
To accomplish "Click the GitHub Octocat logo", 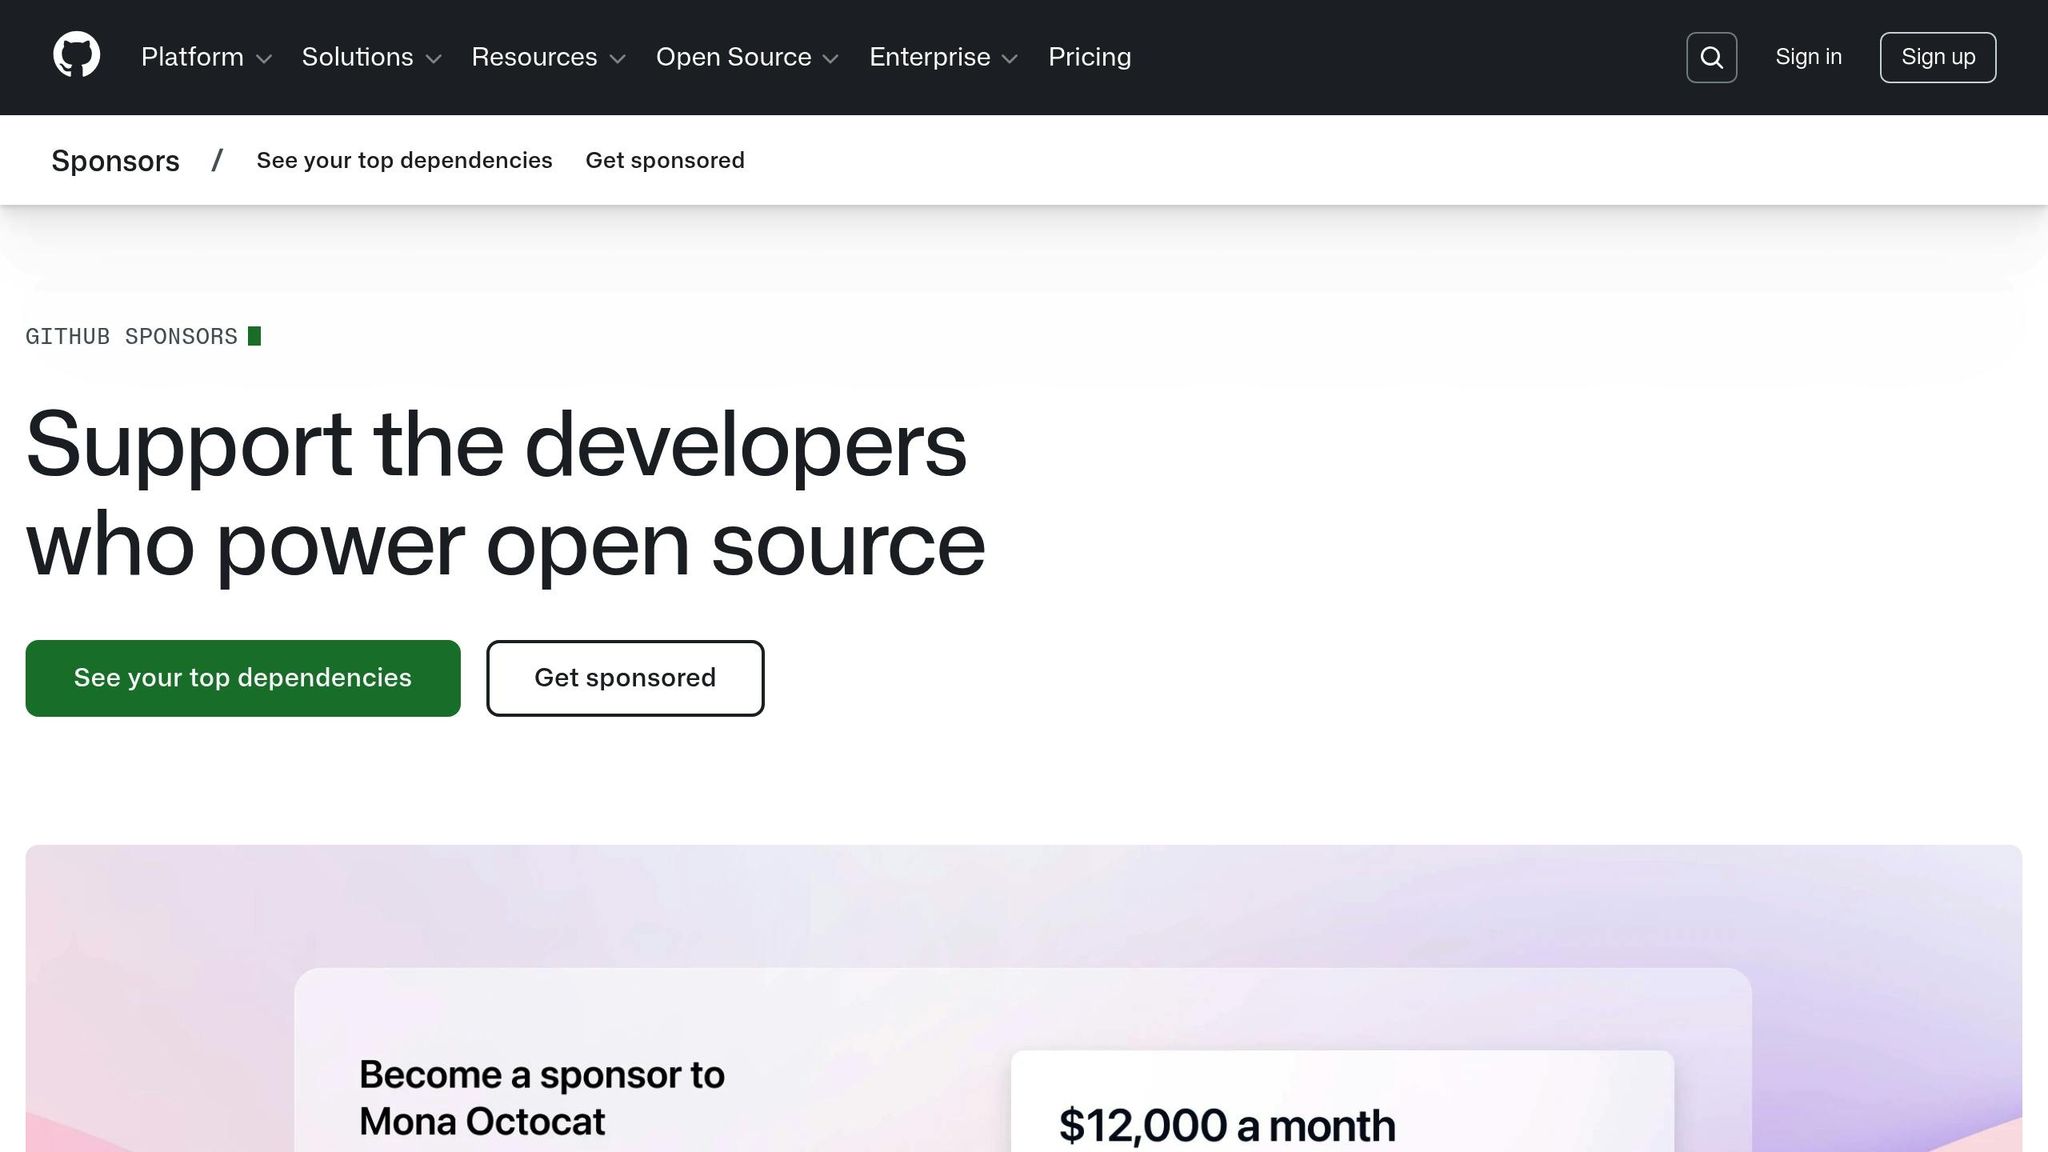I will 75,56.
